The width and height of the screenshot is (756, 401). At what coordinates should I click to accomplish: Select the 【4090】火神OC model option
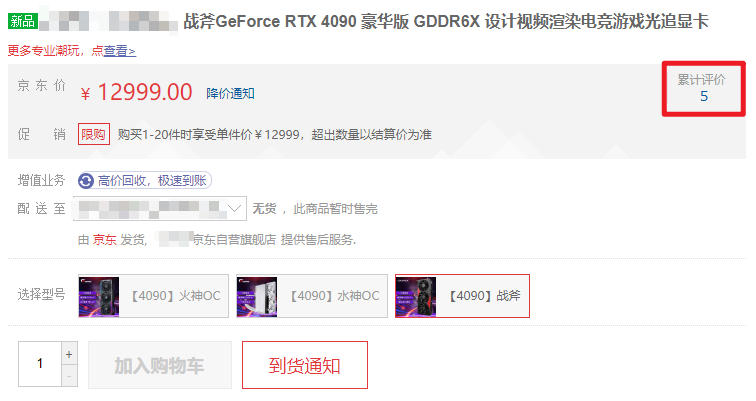point(153,296)
